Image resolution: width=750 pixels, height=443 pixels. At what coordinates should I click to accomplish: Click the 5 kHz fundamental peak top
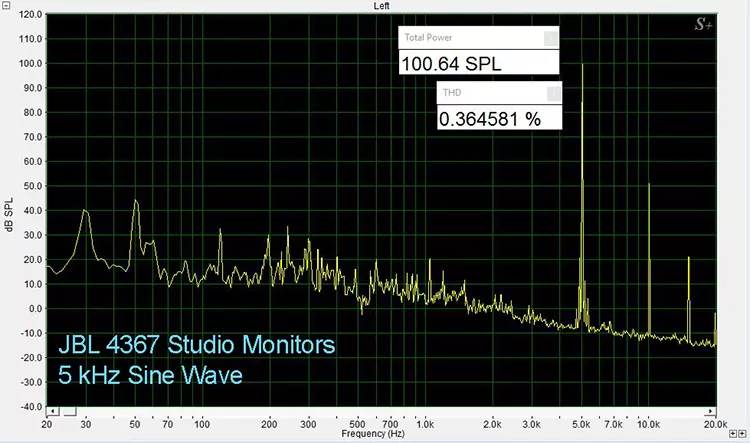click(x=582, y=65)
